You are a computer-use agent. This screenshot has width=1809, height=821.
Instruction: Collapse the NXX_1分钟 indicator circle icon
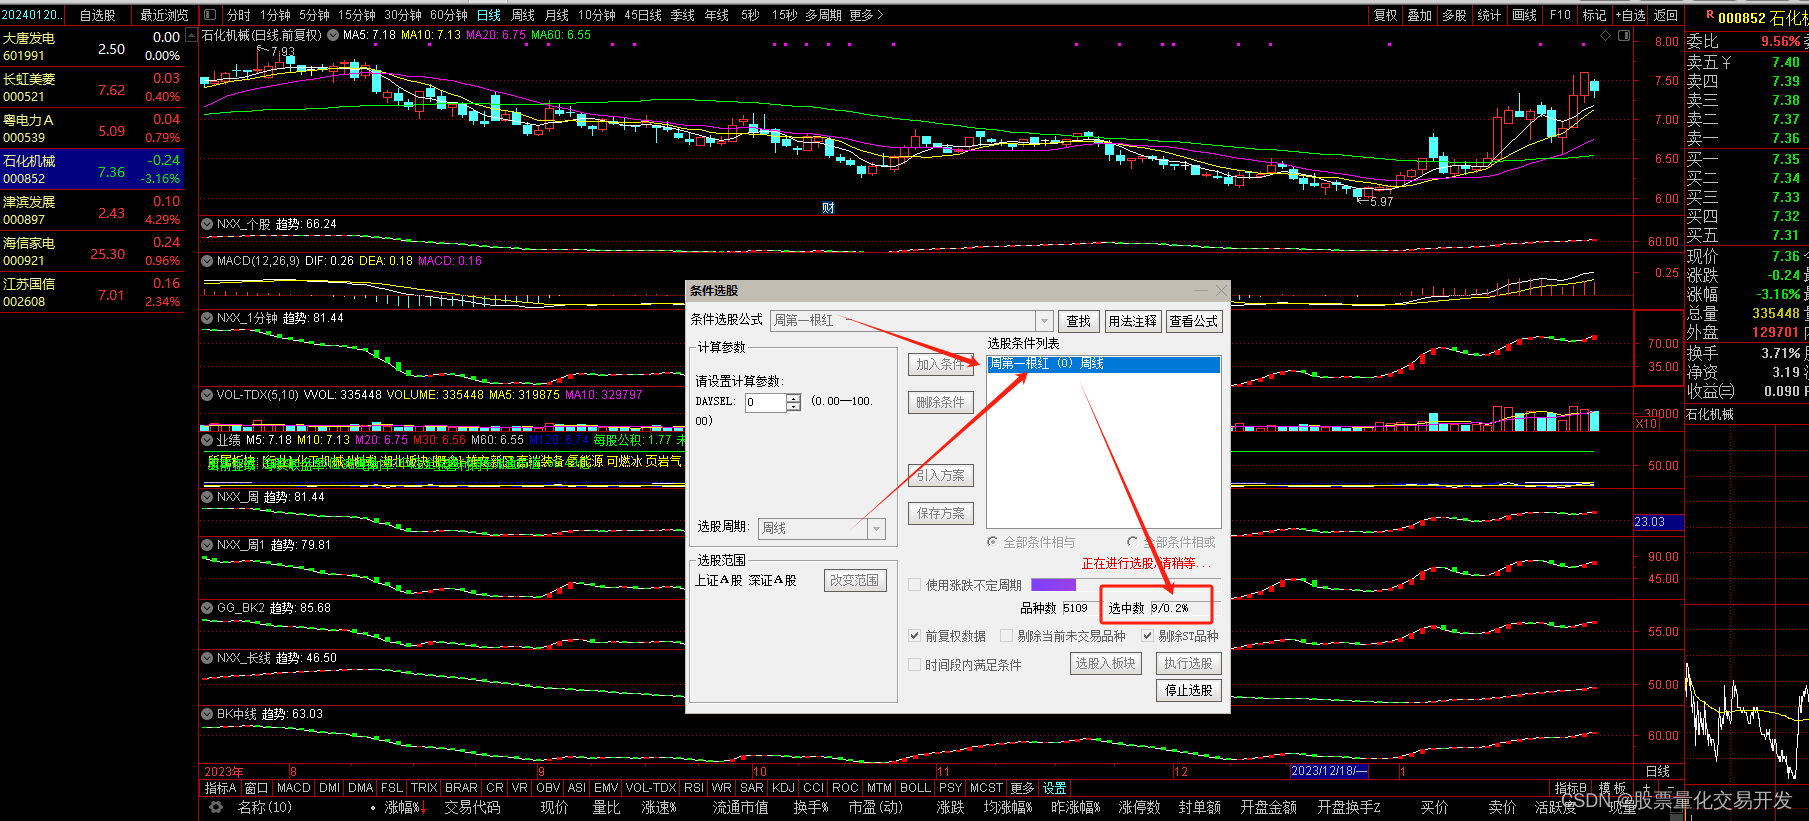coord(207,318)
